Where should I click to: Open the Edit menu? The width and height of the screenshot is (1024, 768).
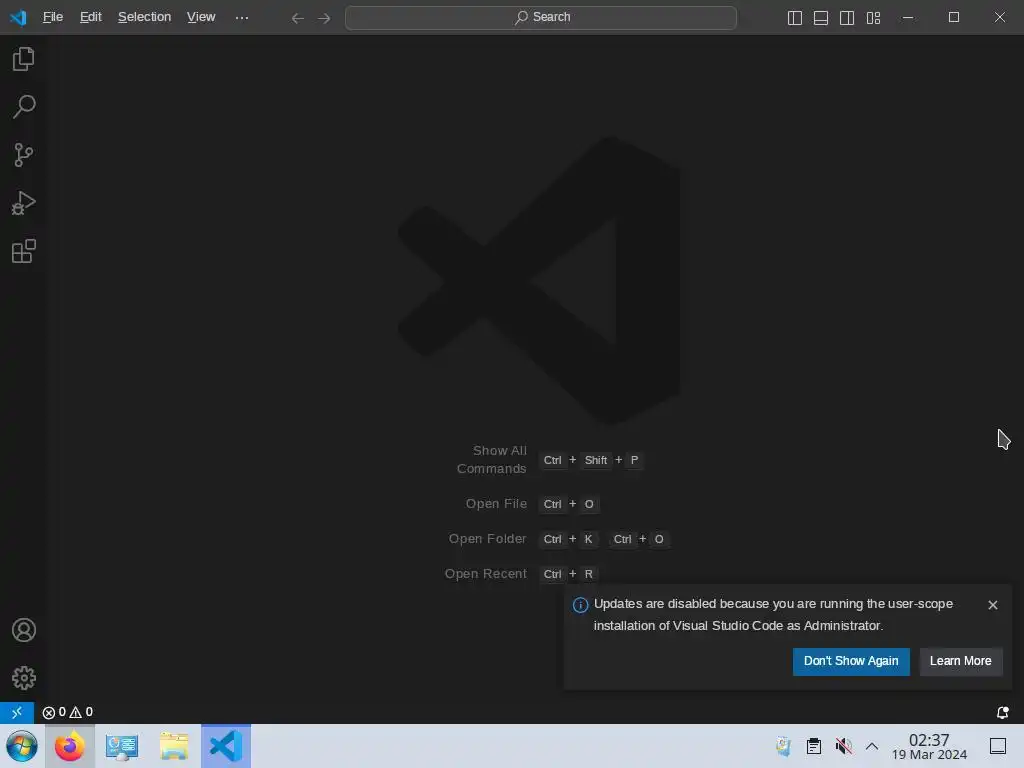click(x=91, y=17)
